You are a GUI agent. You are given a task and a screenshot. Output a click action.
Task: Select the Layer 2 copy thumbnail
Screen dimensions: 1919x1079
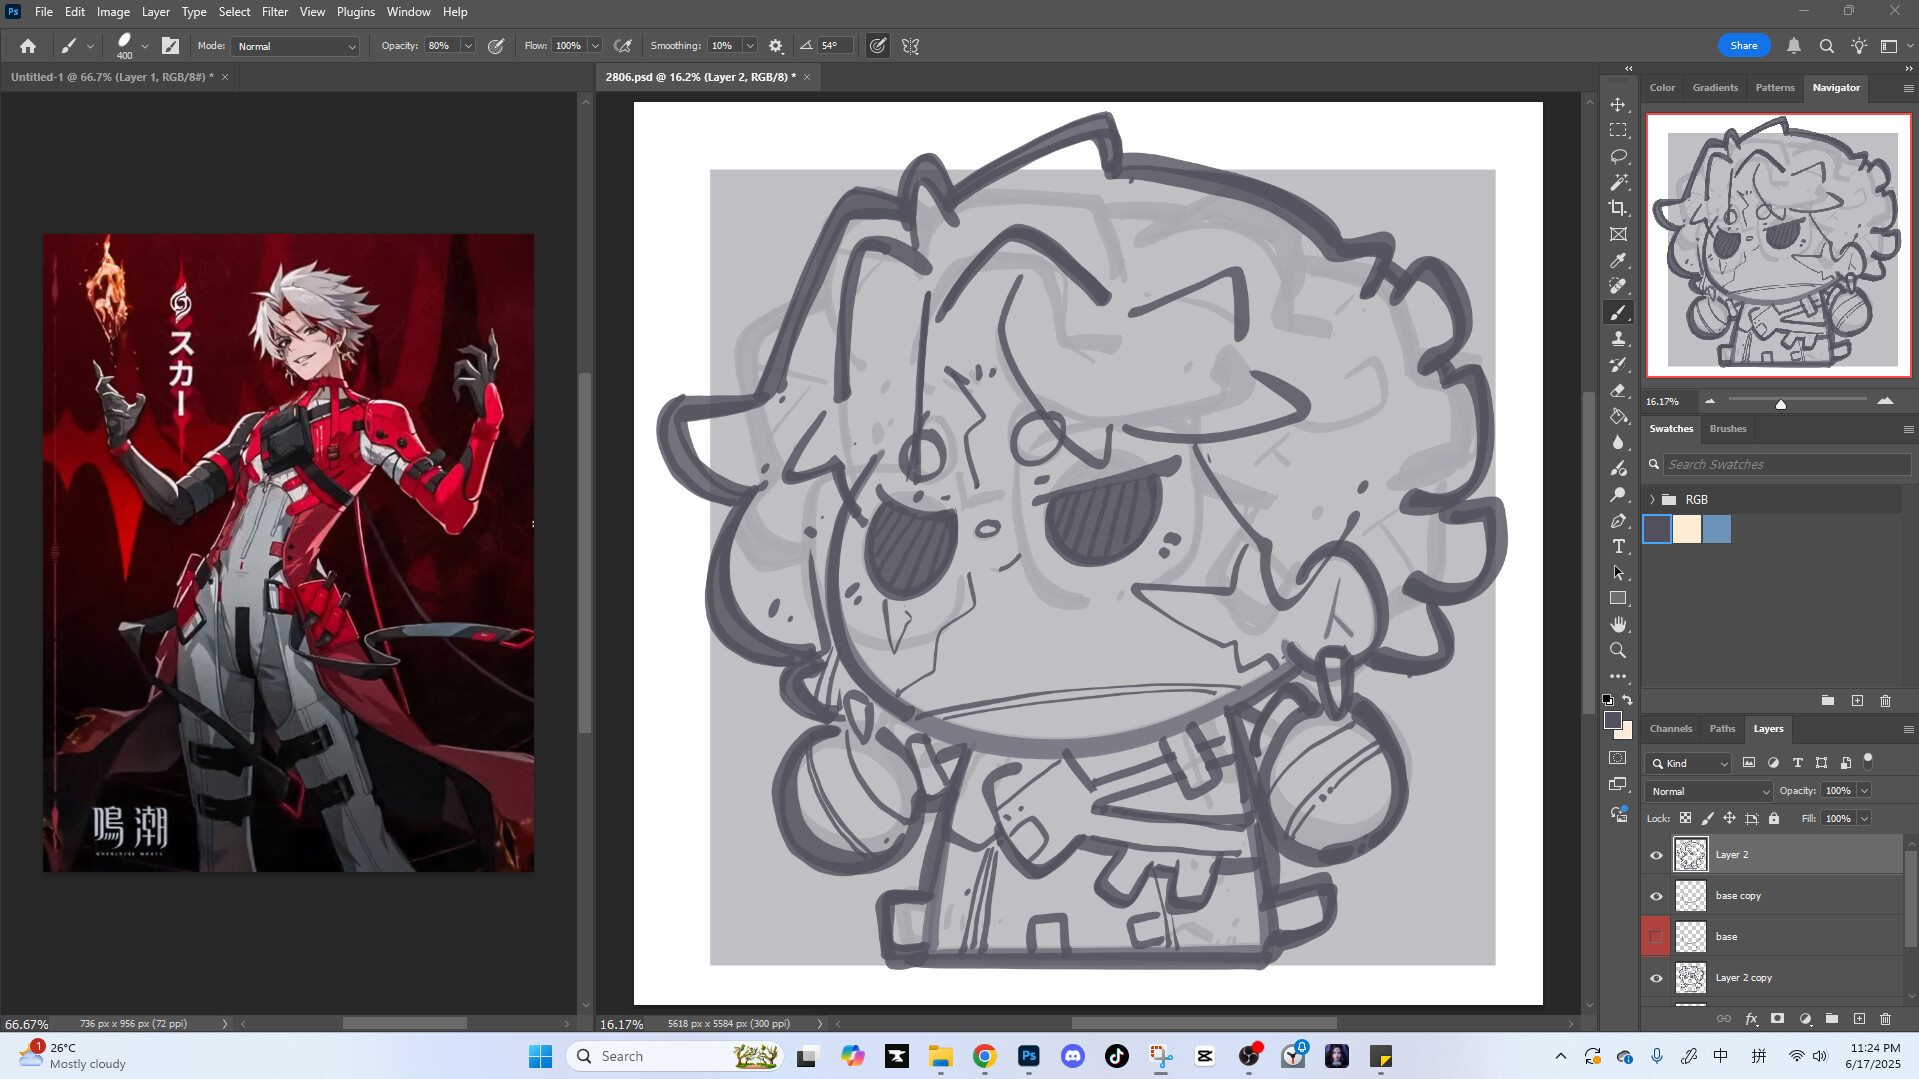pyautogui.click(x=1691, y=978)
